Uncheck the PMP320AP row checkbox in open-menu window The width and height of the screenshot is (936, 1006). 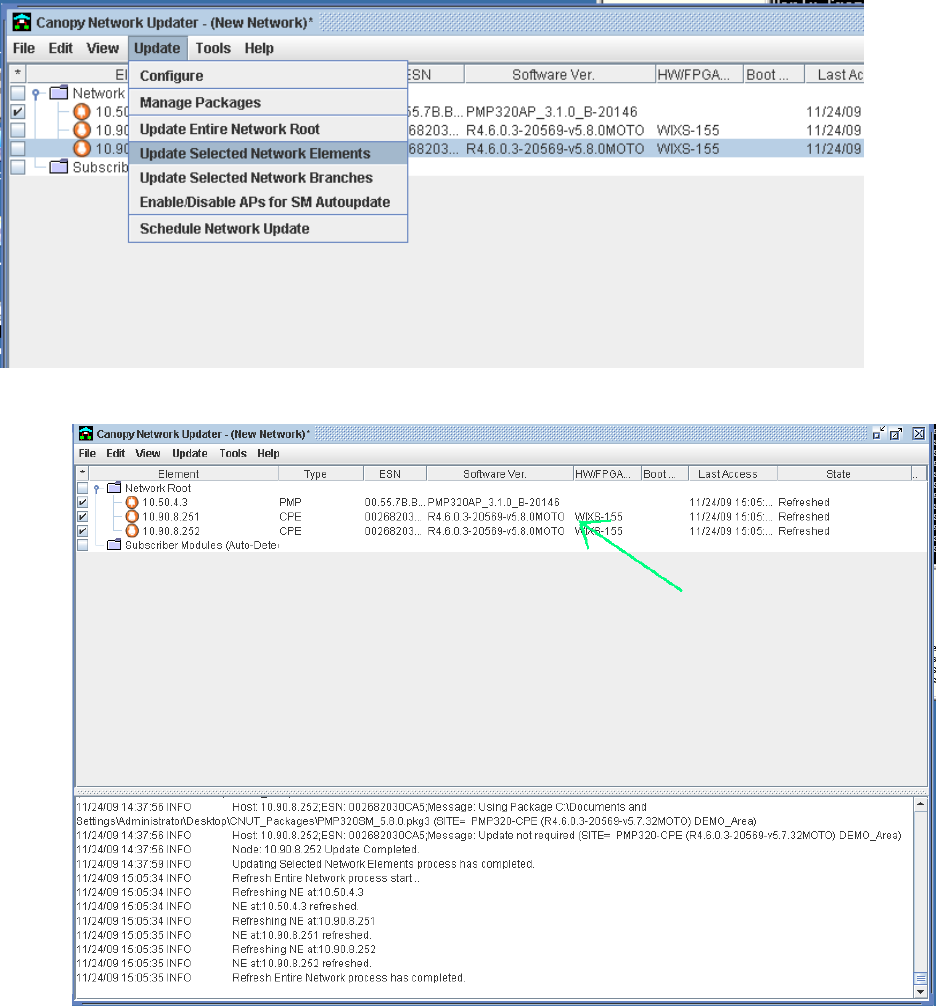pos(18,112)
